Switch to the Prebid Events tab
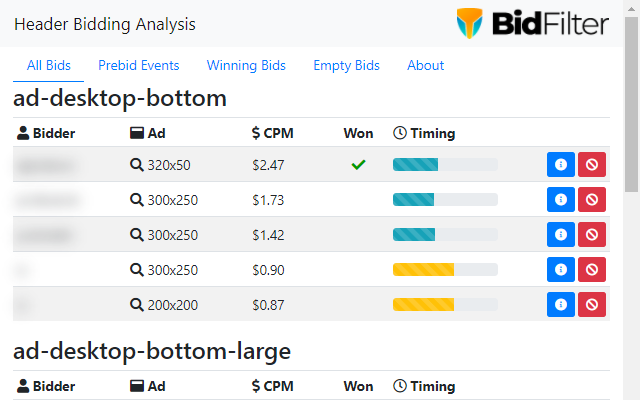Viewport: 640px width, 400px height. (139, 65)
